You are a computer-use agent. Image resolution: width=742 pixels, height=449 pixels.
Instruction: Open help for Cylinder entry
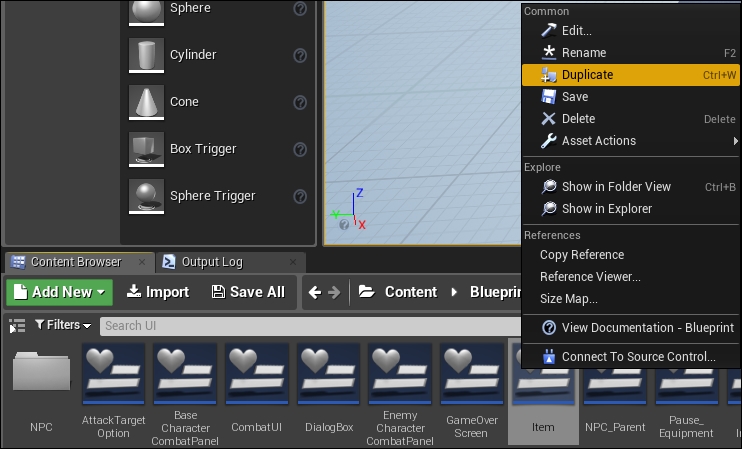[300, 55]
